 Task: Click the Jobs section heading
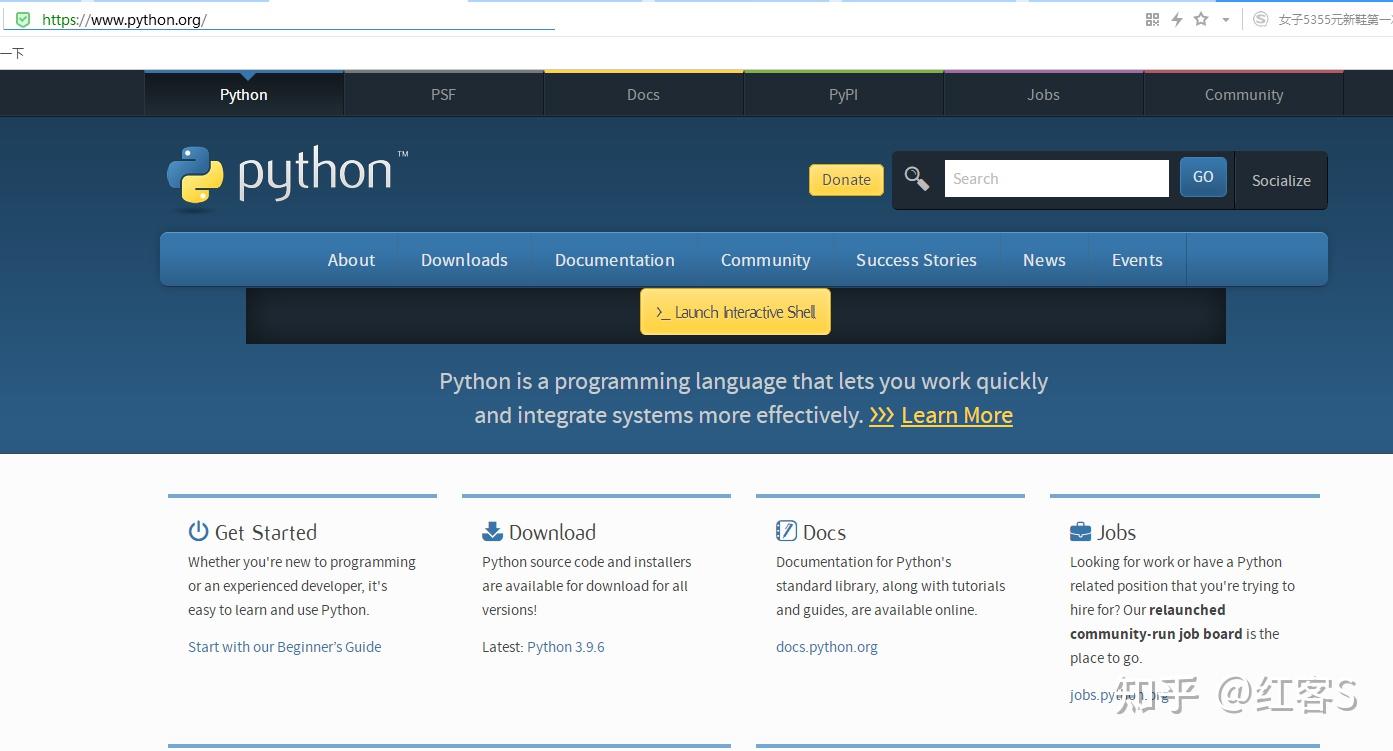point(1117,532)
